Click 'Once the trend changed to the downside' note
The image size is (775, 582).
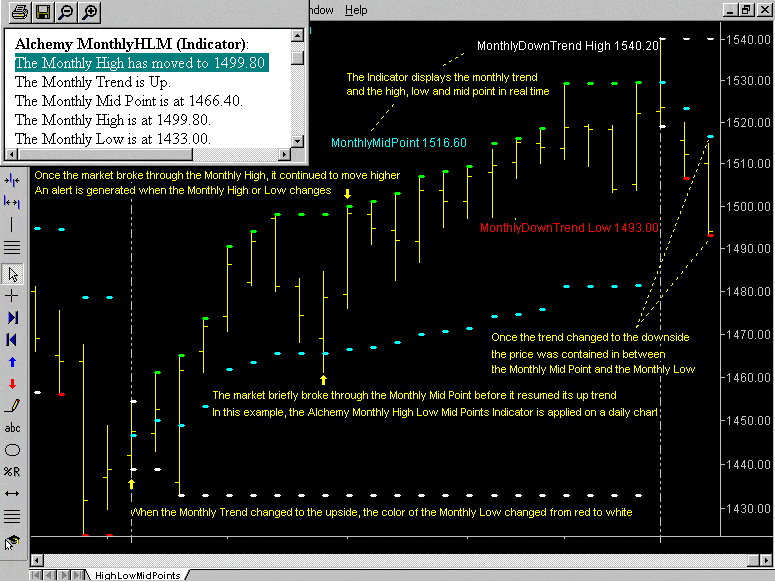(x=590, y=337)
